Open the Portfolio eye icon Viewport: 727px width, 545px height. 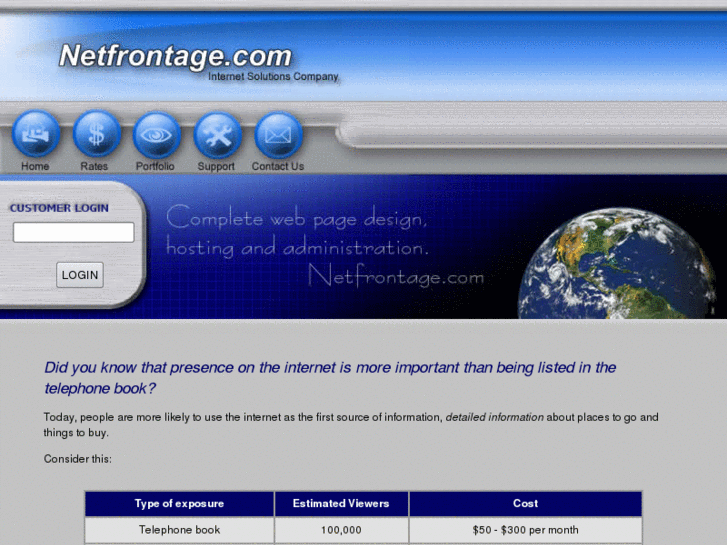tap(157, 135)
